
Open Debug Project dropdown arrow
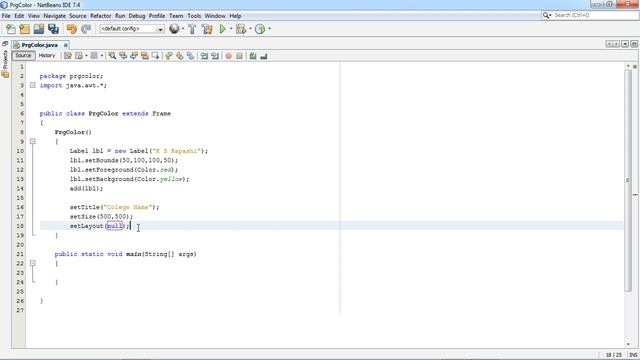[250, 29]
